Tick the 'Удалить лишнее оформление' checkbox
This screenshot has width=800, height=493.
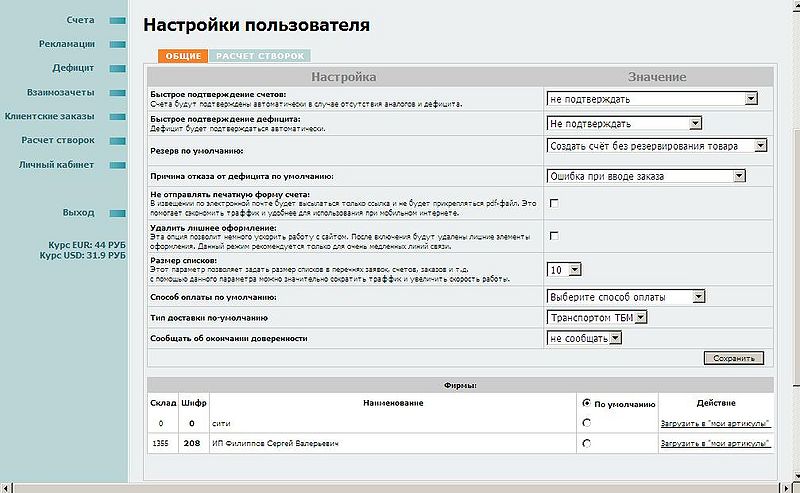(553, 235)
